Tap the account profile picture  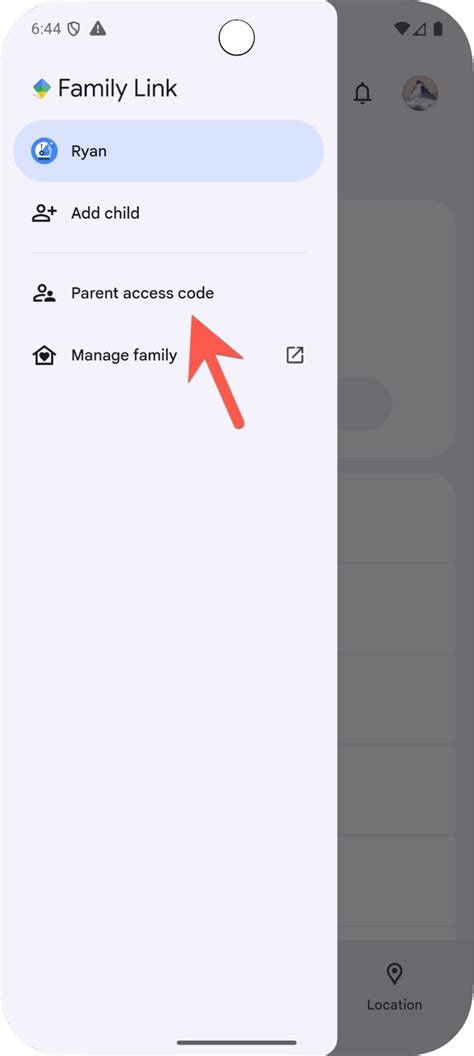[x=420, y=93]
